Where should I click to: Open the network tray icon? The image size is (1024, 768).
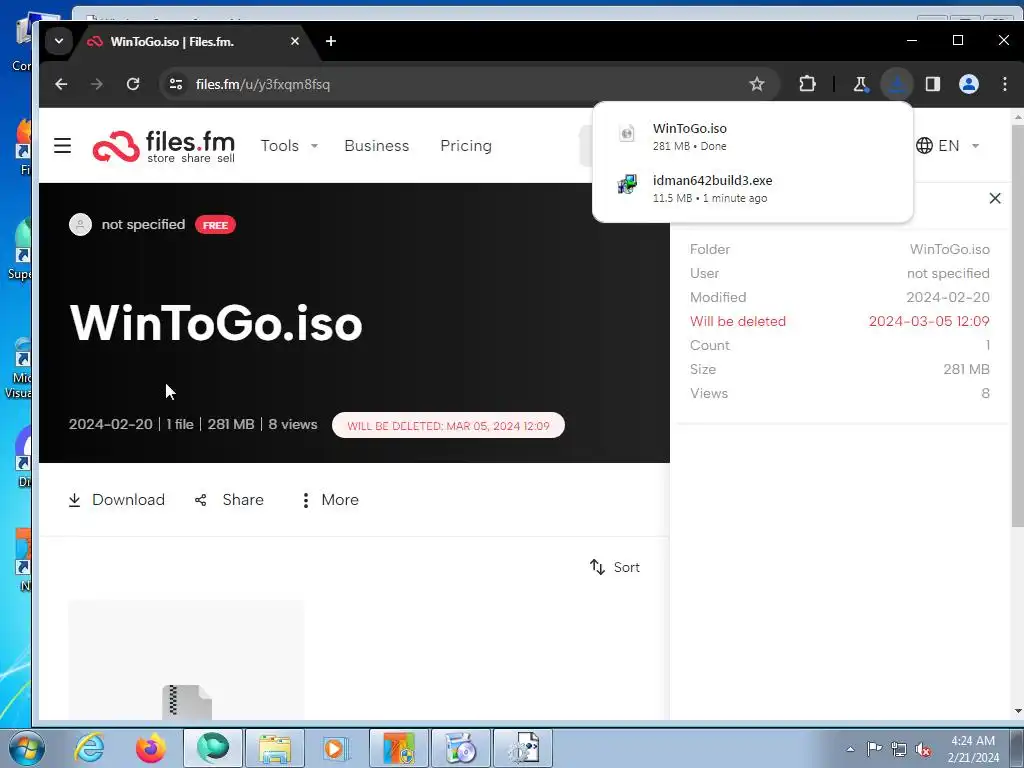click(x=899, y=749)
